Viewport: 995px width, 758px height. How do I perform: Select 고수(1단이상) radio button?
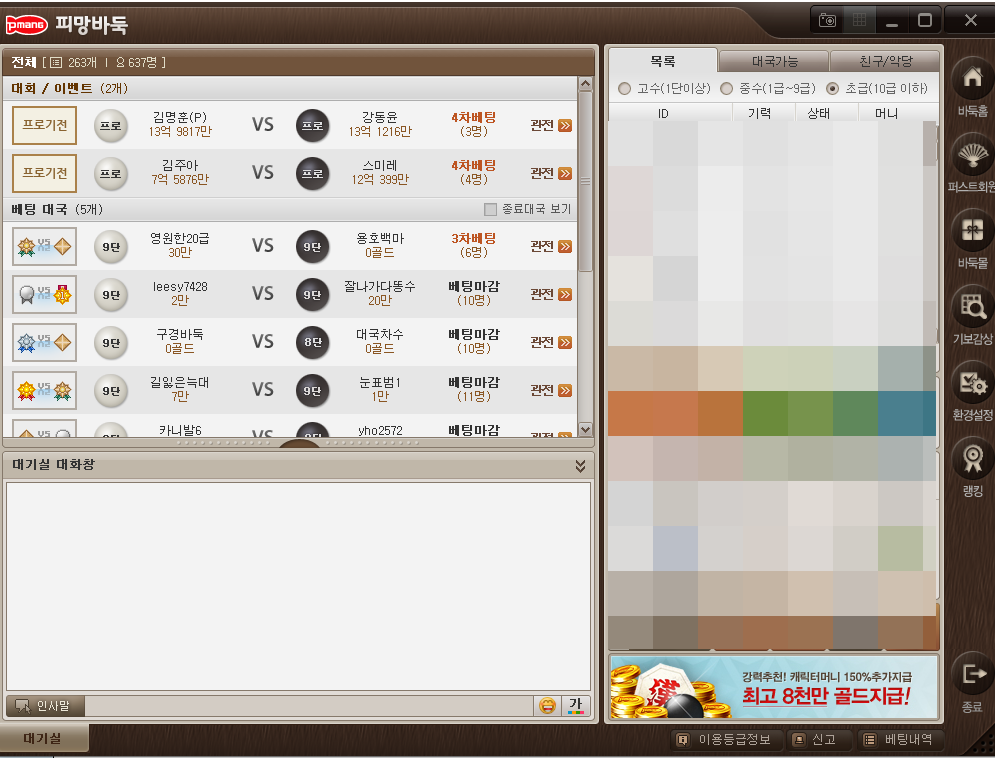click(624, 88)
